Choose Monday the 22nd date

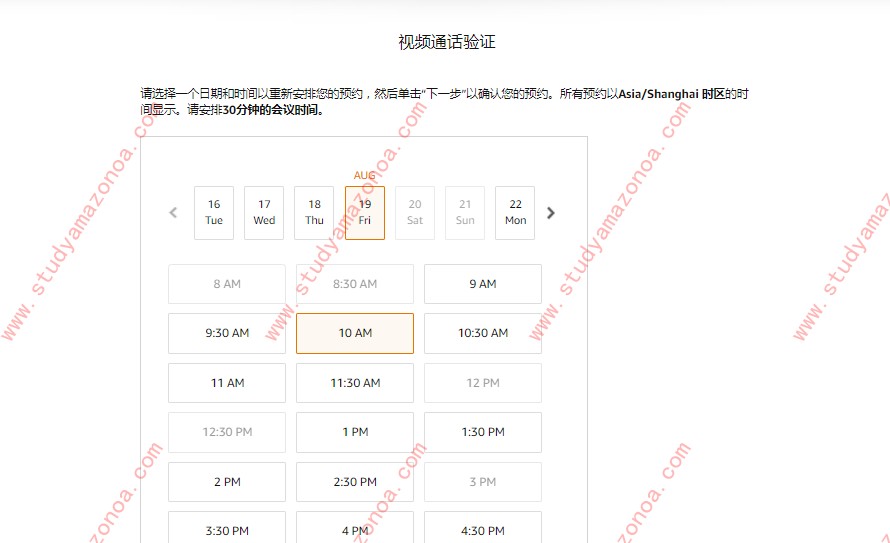click(515, 213)
